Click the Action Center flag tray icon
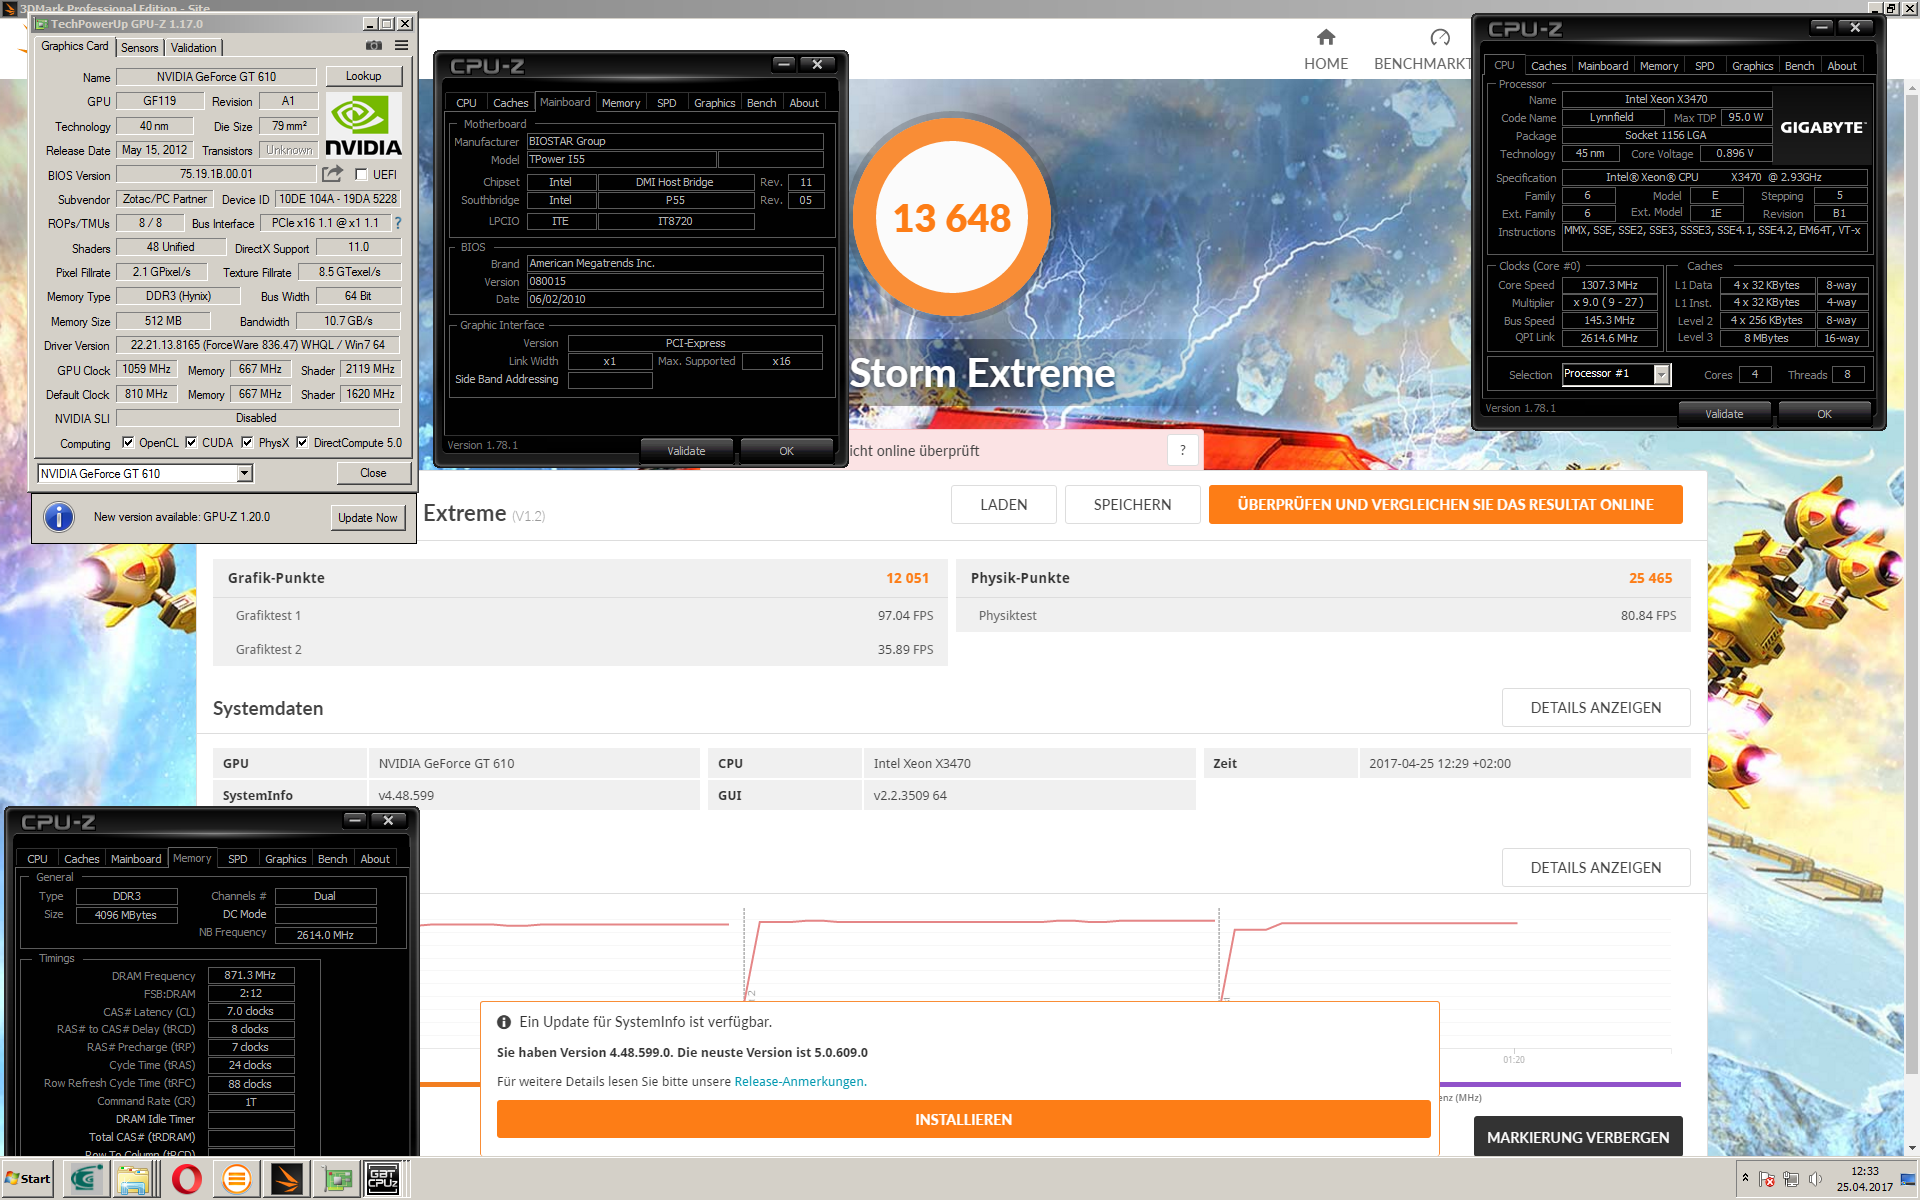Viewport: 1920px width, 1200px height. pyautogui.click(x=1767, y=1179)
